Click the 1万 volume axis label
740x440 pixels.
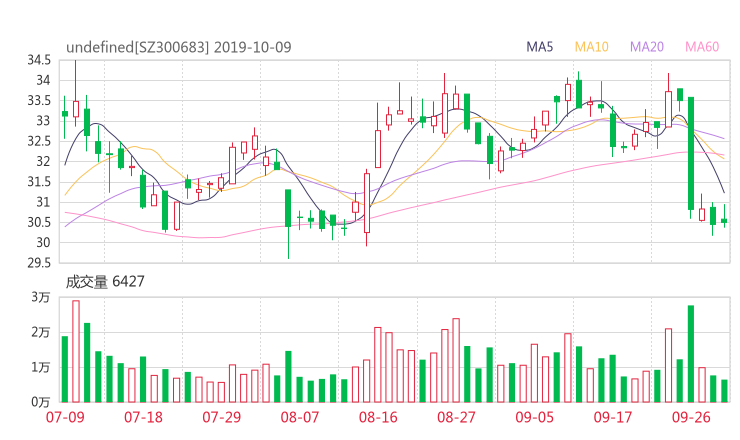click(x=41, y=367)
